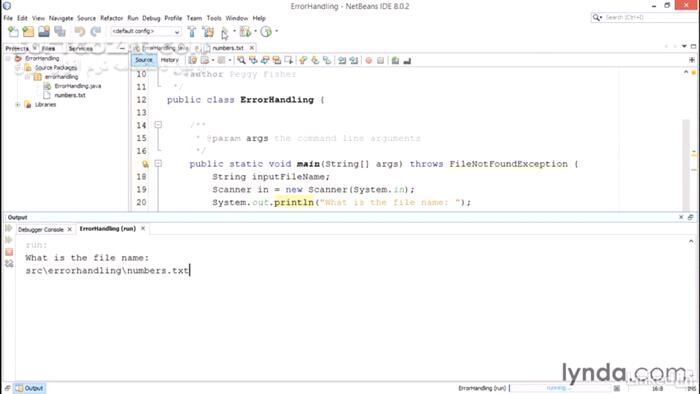The image size is (700, 394).
Task: Open the Navigate menu
Action: [x=61, y=18]
